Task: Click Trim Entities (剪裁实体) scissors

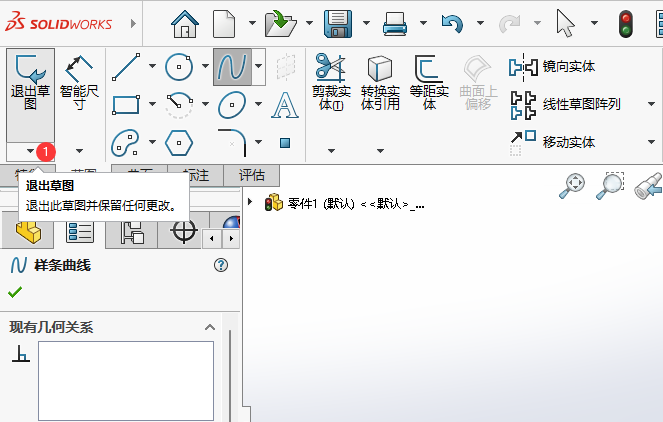Action: point(331,82)
